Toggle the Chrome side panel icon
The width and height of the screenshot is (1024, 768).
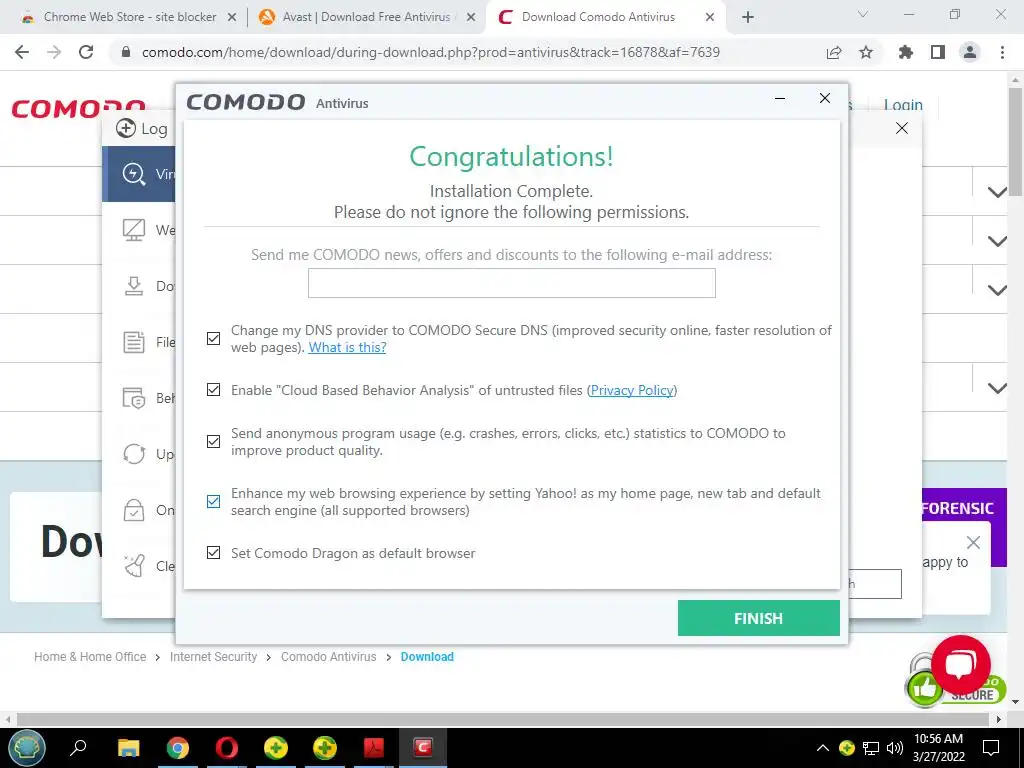coord(938,52)
